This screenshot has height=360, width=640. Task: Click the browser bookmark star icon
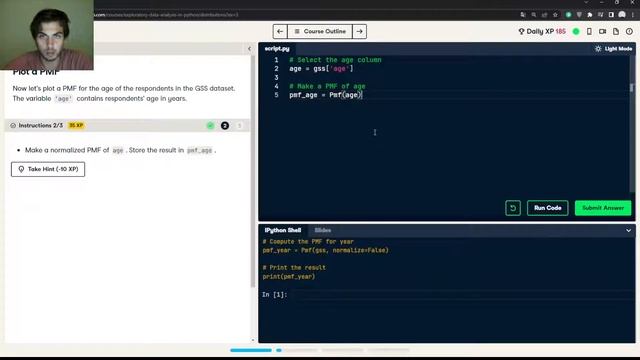click(x=555, y=15)
